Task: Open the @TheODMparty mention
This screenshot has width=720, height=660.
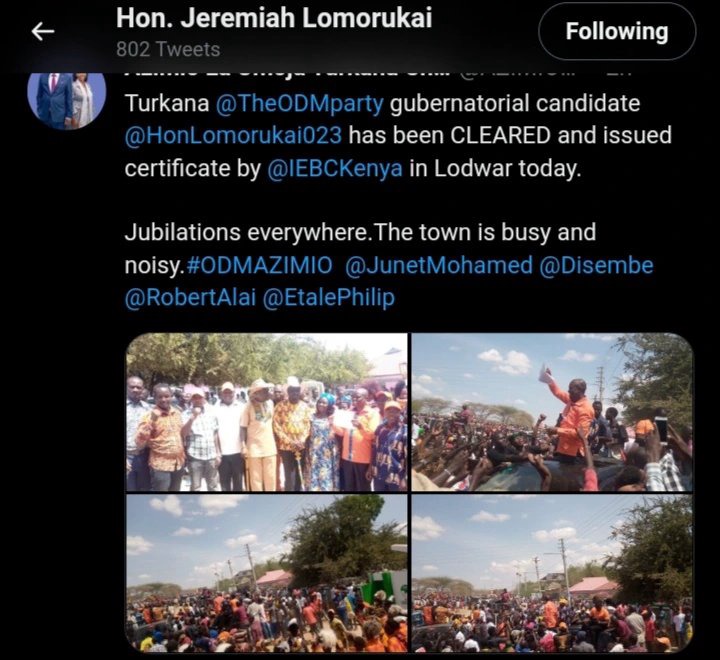Action: pyautogui.click(x=299, y=103)
